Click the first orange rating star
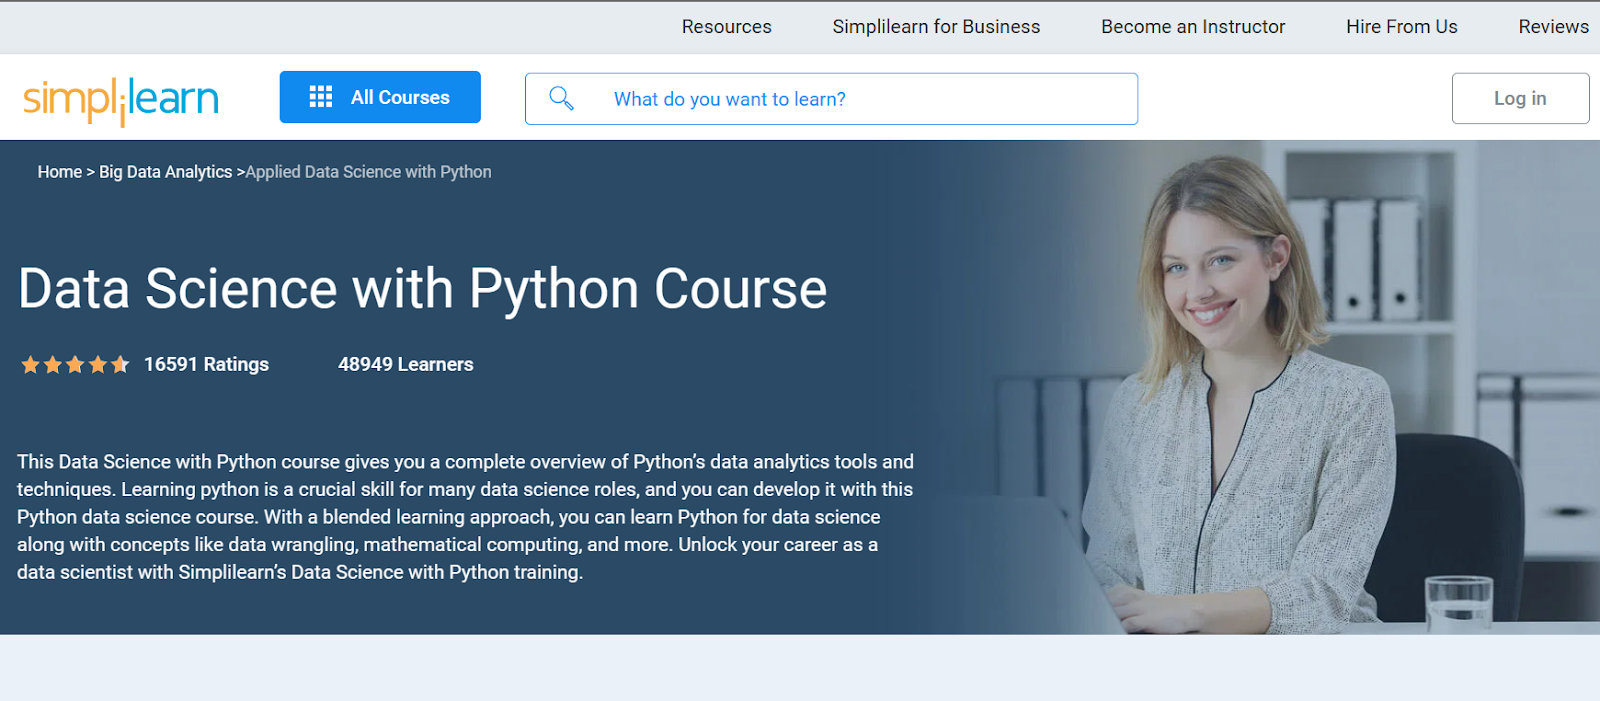This screenshot has height=701, width=1600. (30, 365)
